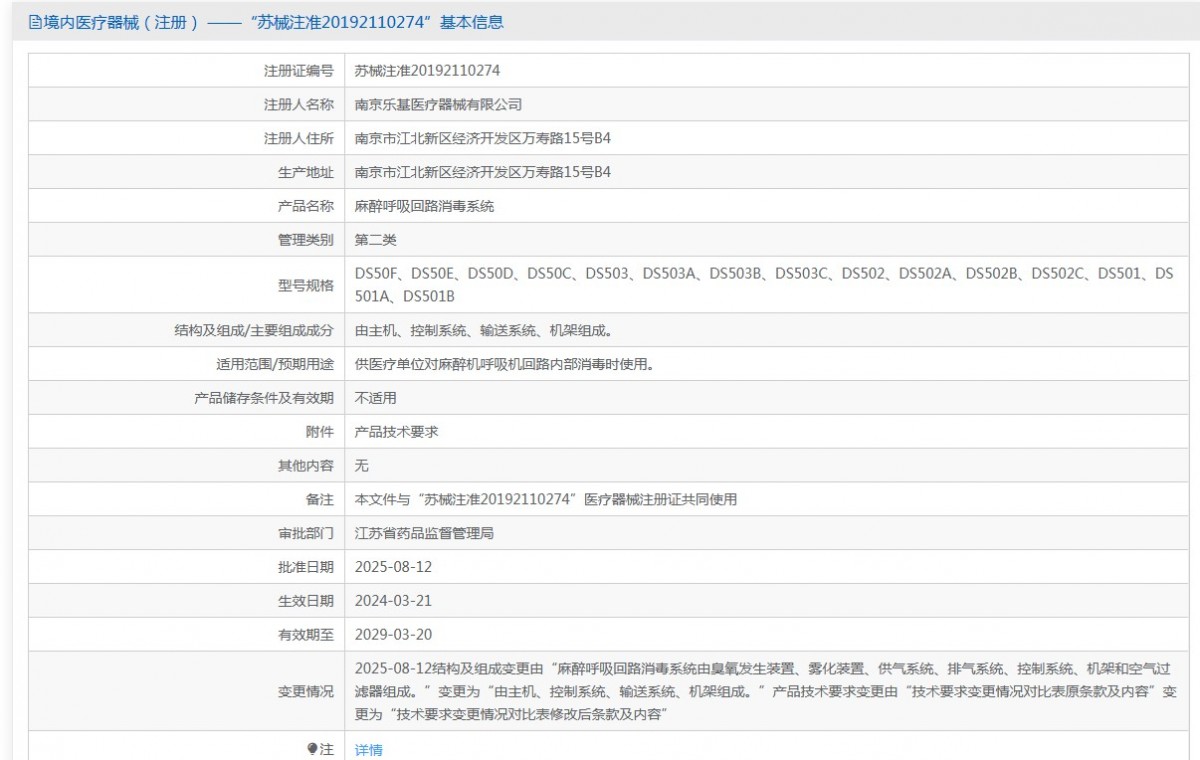Click the 不适用 storage conditions value

pyautogui.click(x=376, y=398)
